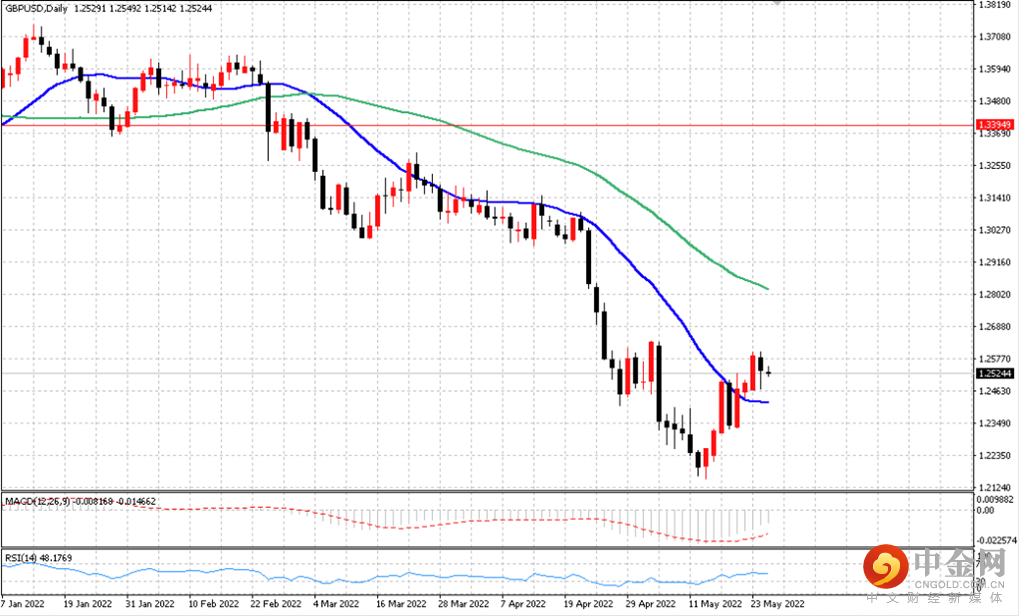Click date label 16 Mar 2022
Viewport: 1020px width, 616px height.
pyautogui.click(x=401, y=604)
